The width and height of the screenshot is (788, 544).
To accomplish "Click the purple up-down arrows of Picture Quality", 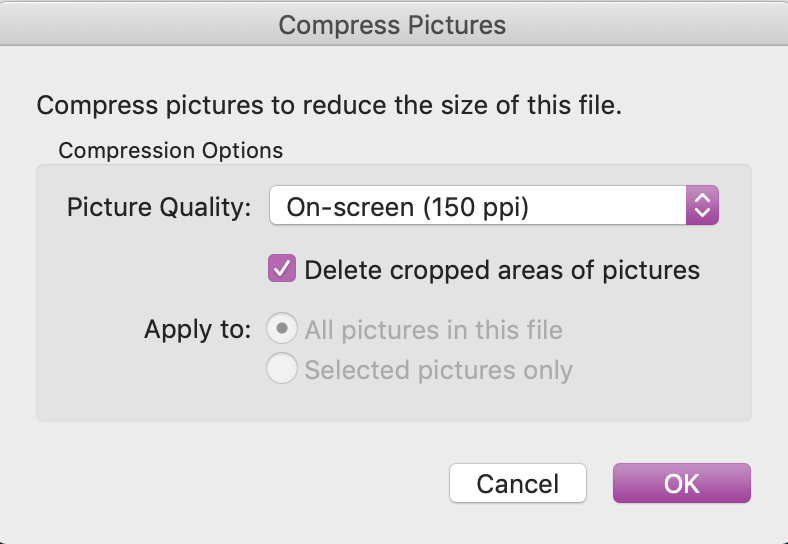I will tap(702, 207).
